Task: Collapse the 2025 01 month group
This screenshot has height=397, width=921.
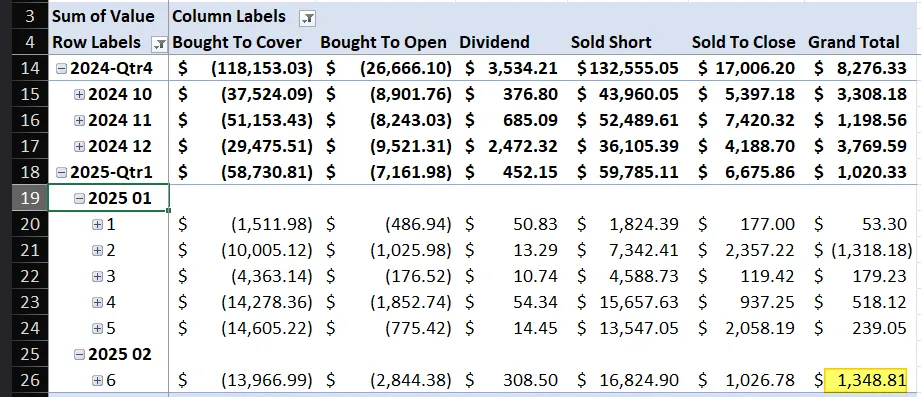Action: 79,198
